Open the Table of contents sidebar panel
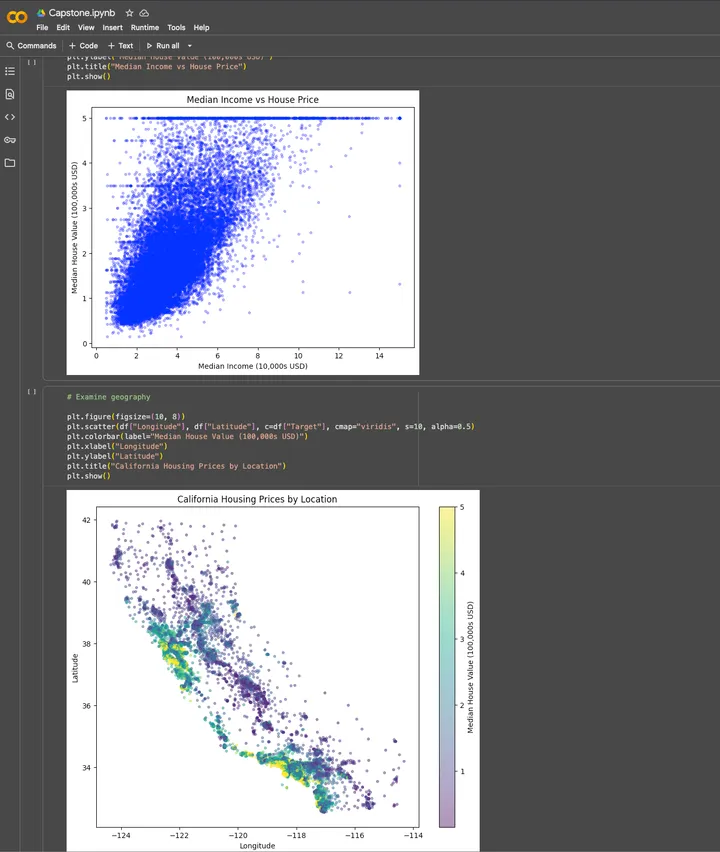This screenshot has width=720, height=852. tap(10, 71)
